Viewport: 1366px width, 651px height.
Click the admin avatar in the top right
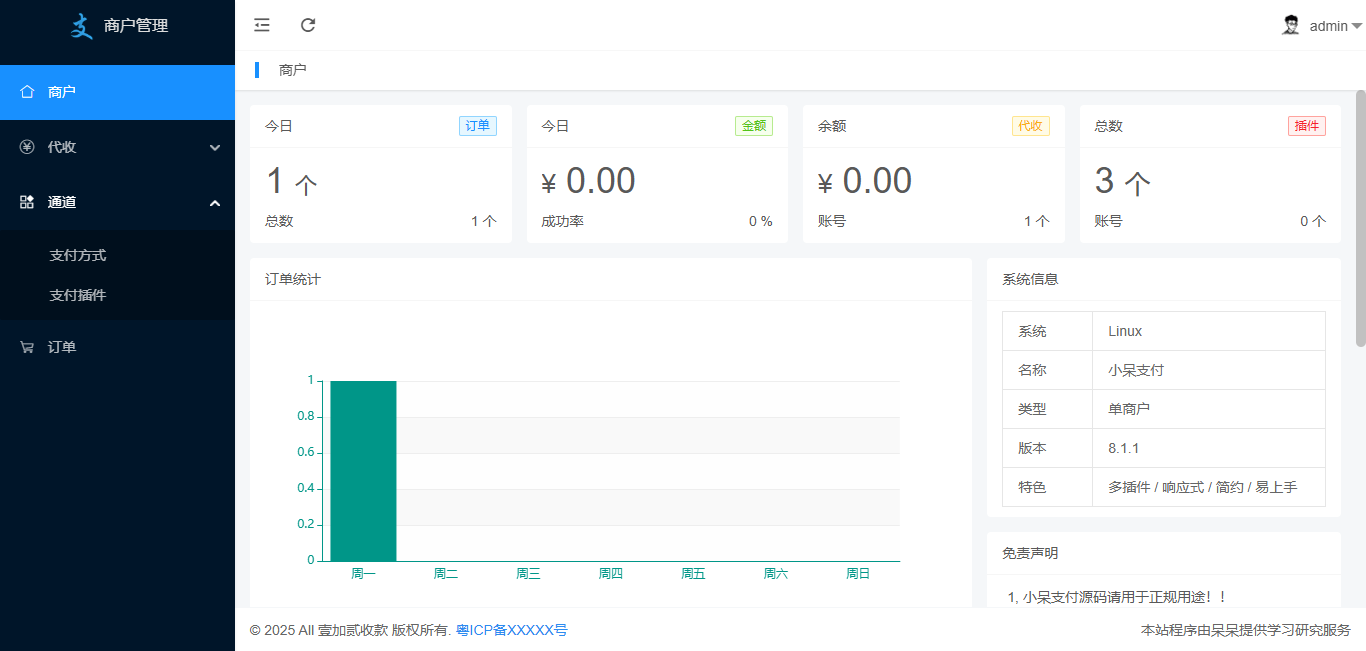click(x=1290, y=24)
